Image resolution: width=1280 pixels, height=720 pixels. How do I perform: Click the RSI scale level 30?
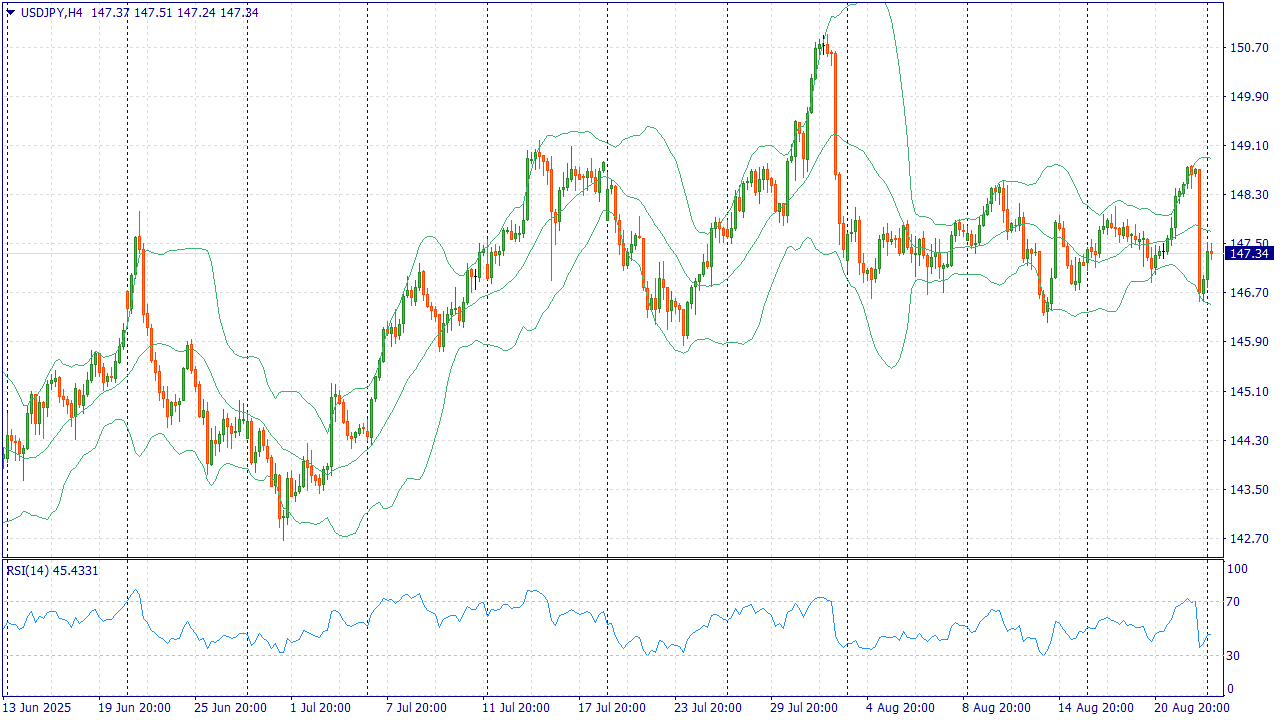point(1235,656)
